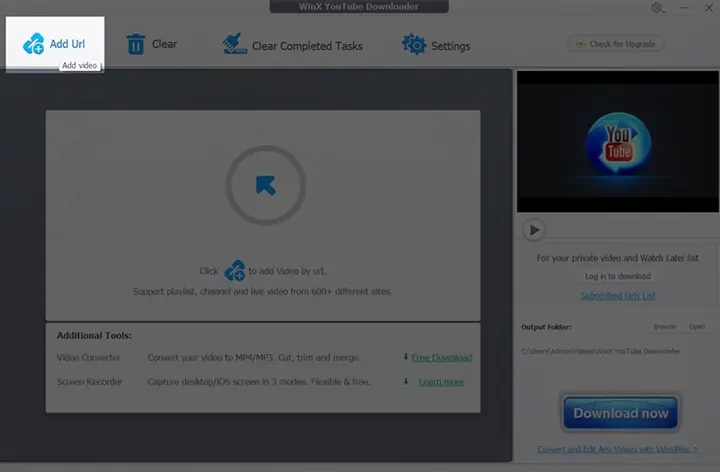The image size is (720, 472).
Task: Play the preview video
Action: 534,230
